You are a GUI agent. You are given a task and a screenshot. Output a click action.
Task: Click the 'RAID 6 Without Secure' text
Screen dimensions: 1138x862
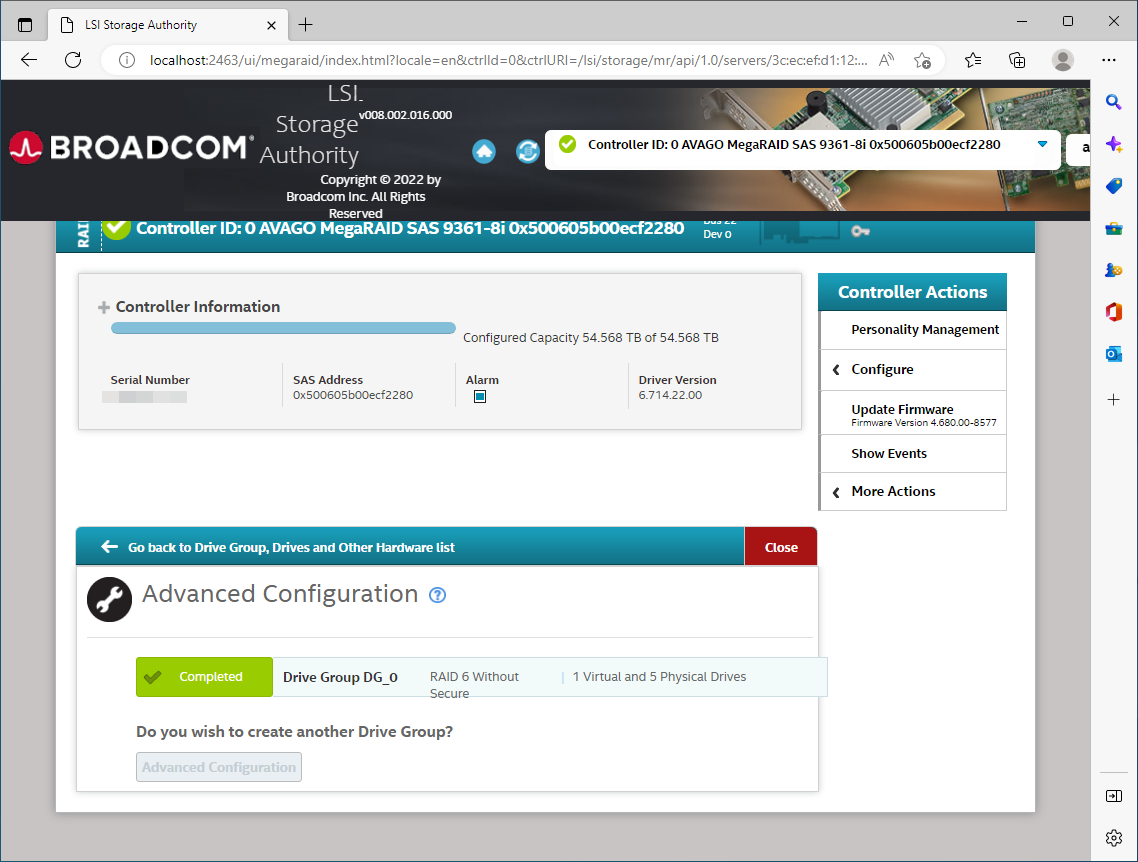pyautogui.click(x=474, y=685)
